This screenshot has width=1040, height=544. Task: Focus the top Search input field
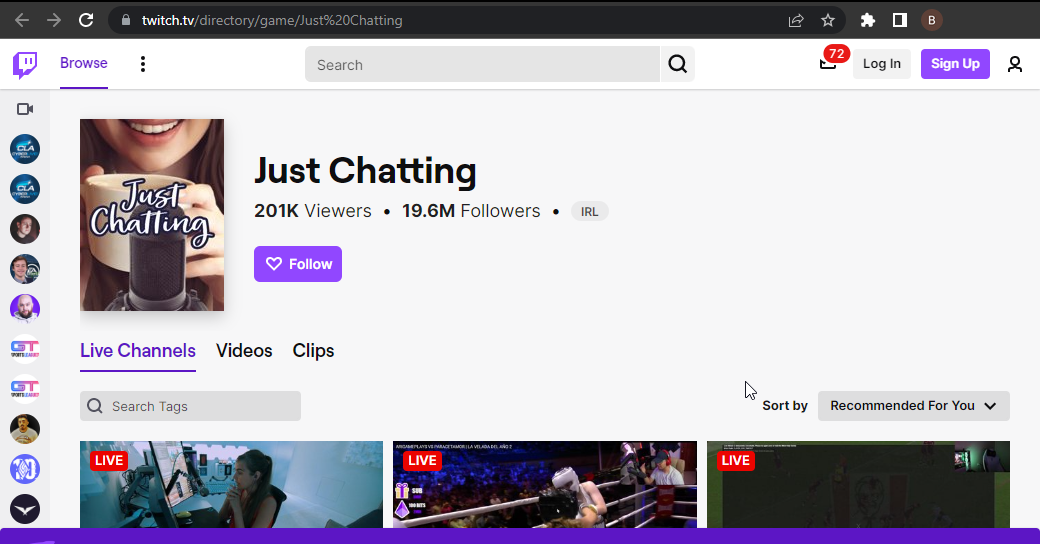482,64
